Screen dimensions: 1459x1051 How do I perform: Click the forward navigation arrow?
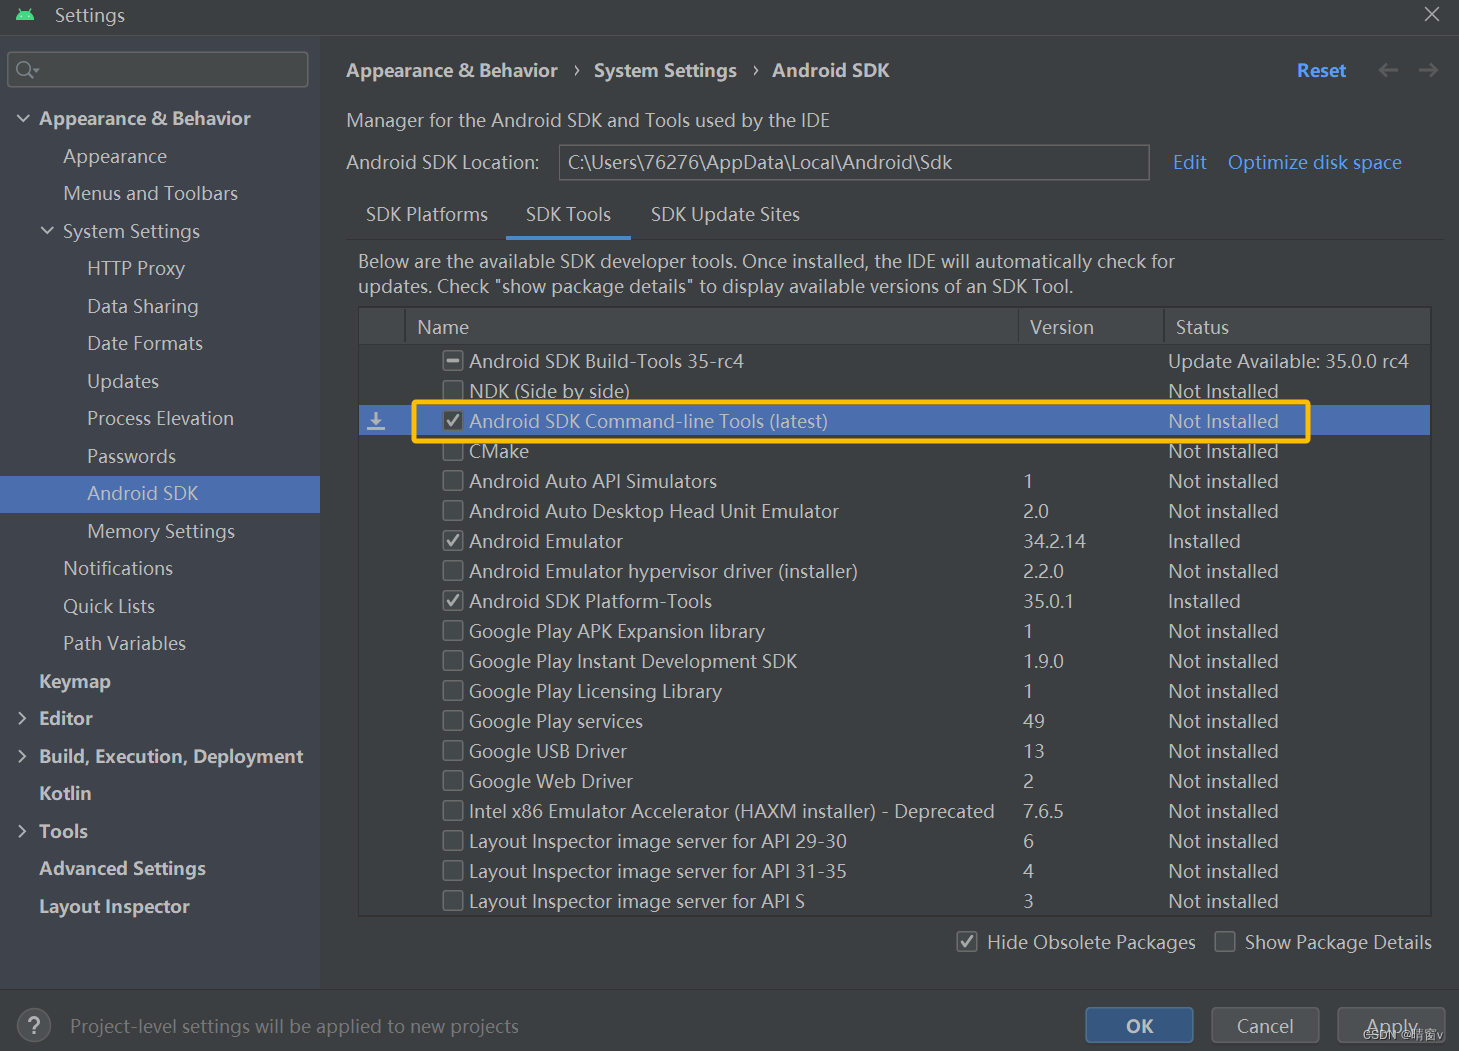[1428, 70]
